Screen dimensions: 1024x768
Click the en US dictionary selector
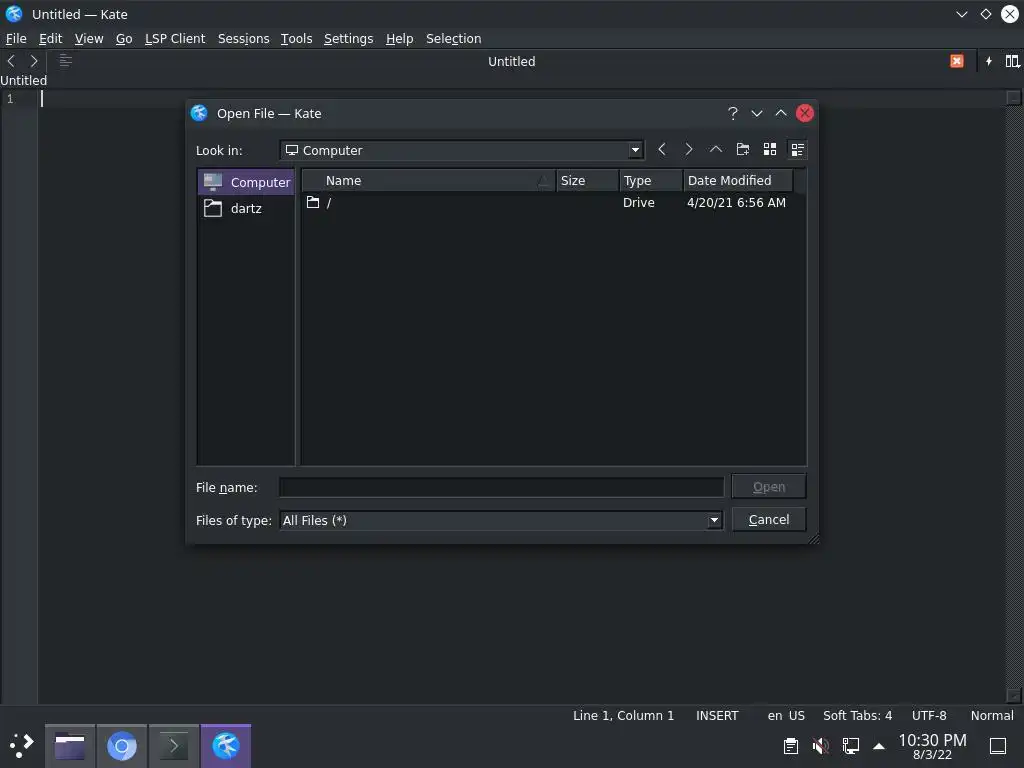click(786, 716)
